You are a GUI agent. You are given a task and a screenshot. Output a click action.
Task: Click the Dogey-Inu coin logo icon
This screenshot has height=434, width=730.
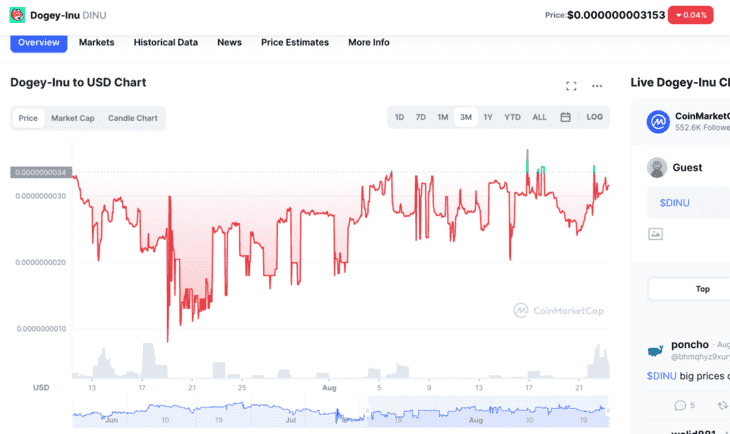17,15
